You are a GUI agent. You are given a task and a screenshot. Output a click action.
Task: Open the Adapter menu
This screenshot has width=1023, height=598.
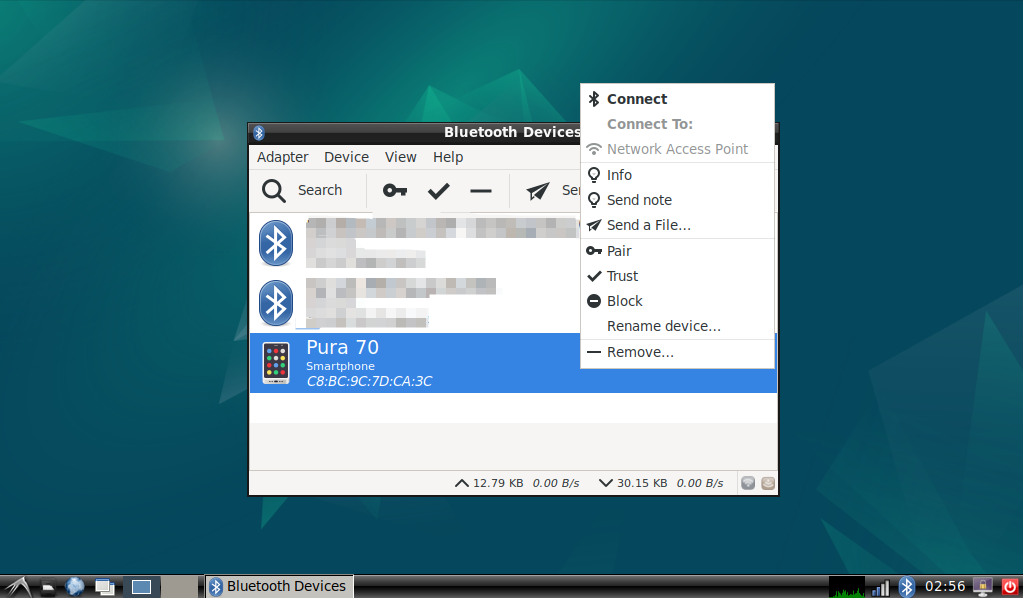pyautogui.click(x=282, y=157)
